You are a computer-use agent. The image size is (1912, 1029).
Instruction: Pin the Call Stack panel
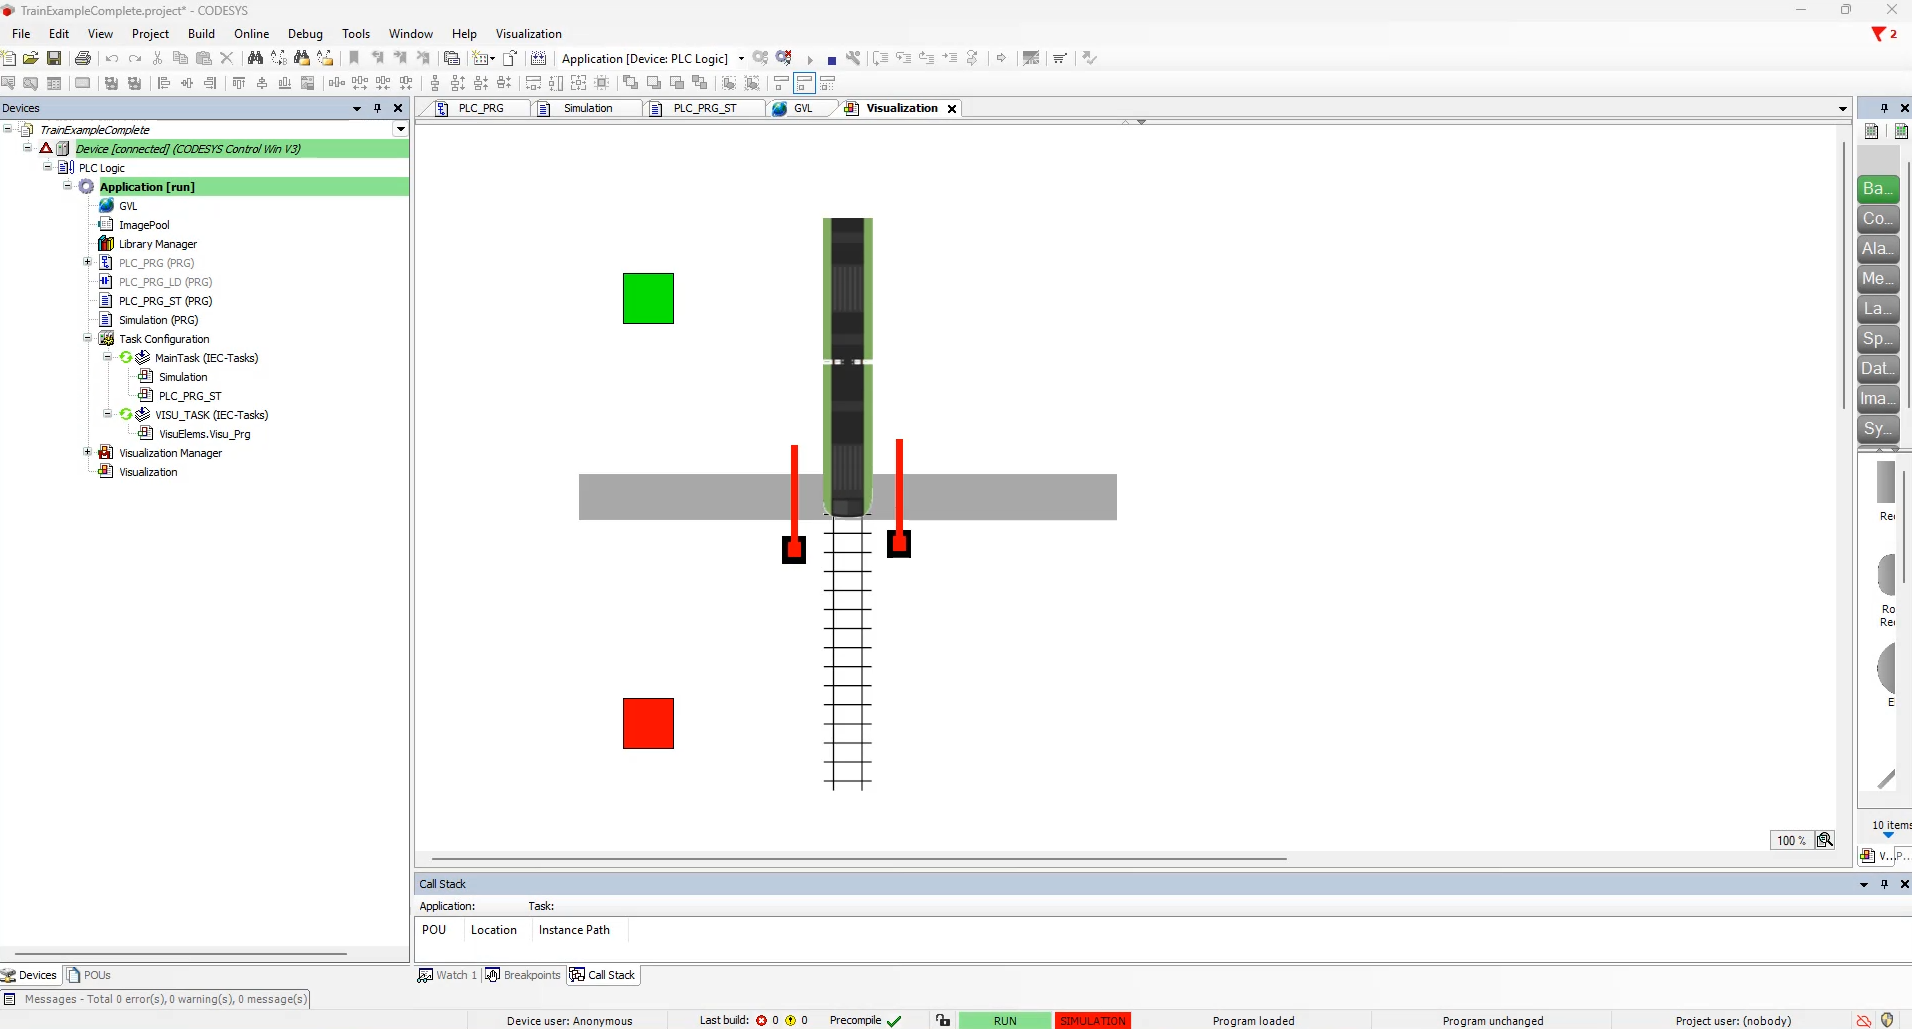tap(1884, 885)
